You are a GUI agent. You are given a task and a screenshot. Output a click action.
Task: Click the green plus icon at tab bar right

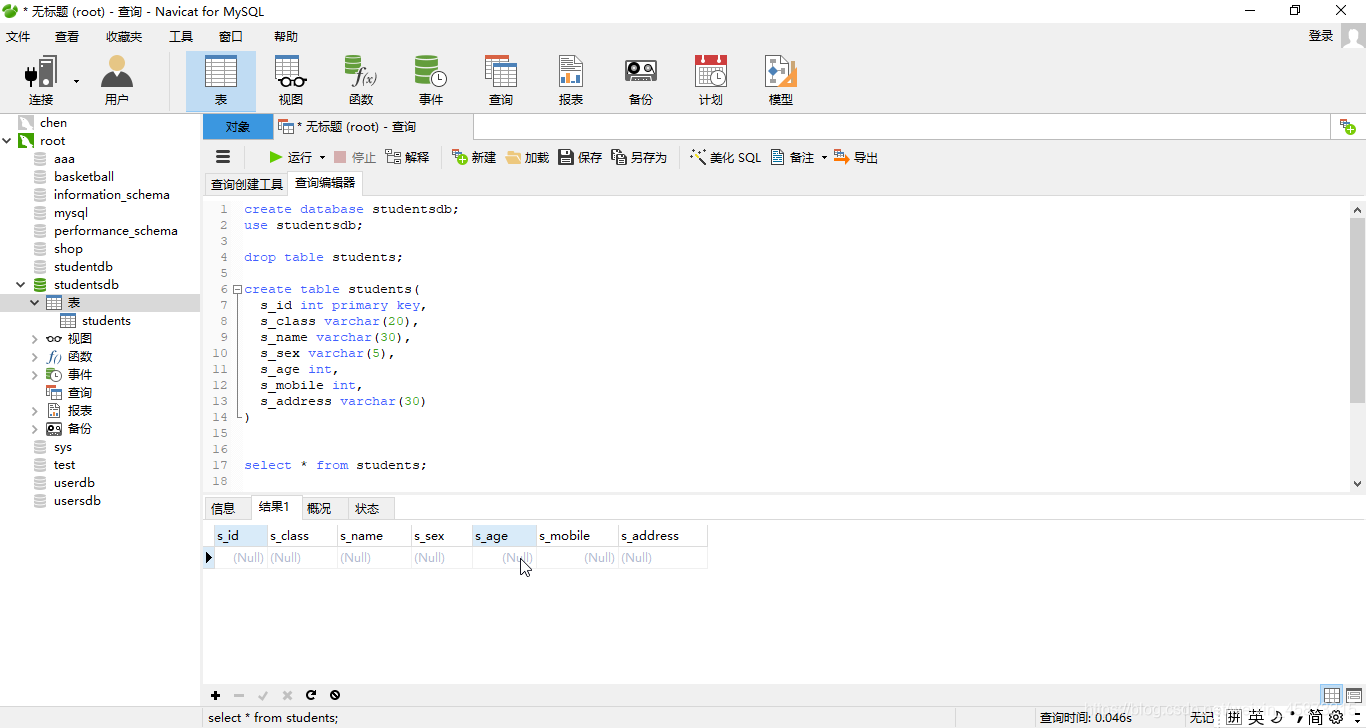pyautogui.click(x=1347, y=127)
